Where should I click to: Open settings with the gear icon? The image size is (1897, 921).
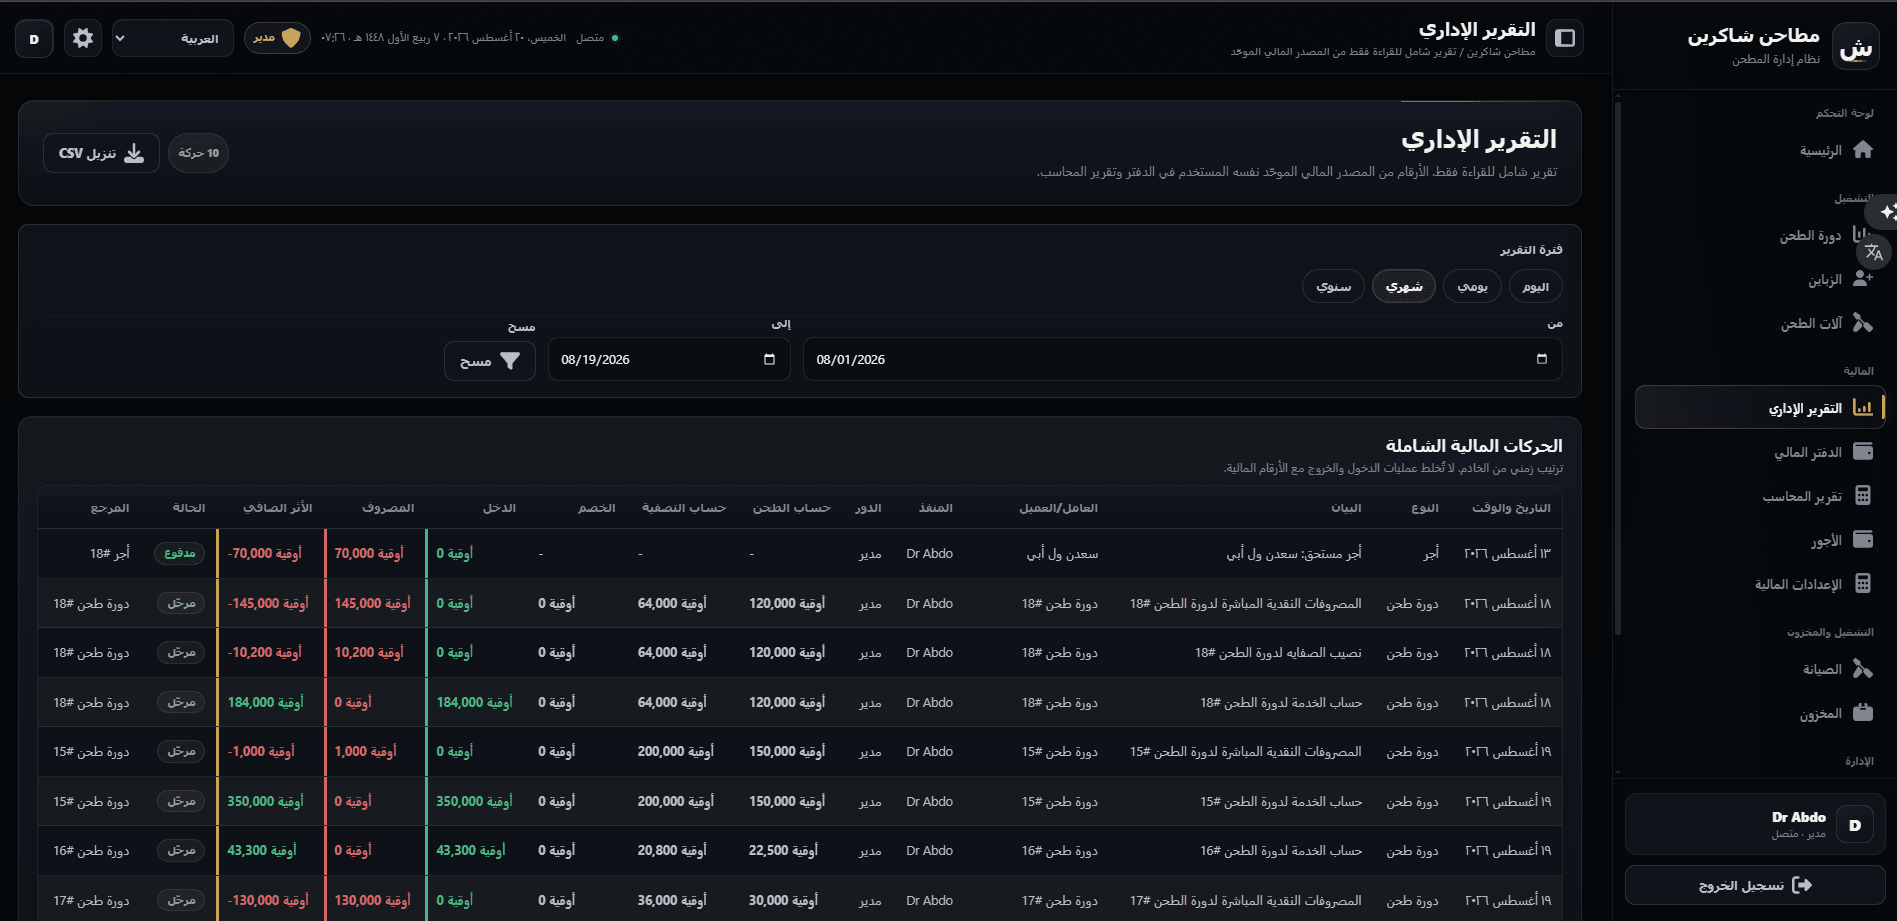coord(83,38)
